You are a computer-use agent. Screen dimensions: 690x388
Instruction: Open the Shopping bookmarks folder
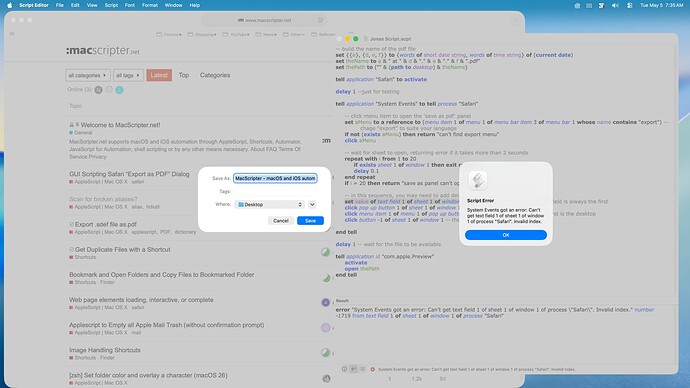click(x=202, y=34)
